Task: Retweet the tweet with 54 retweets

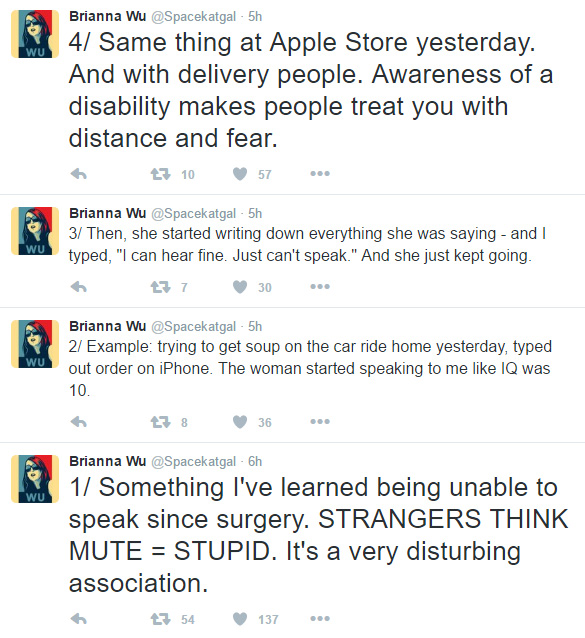Action: pyautogui.click(x=161, y=619)
